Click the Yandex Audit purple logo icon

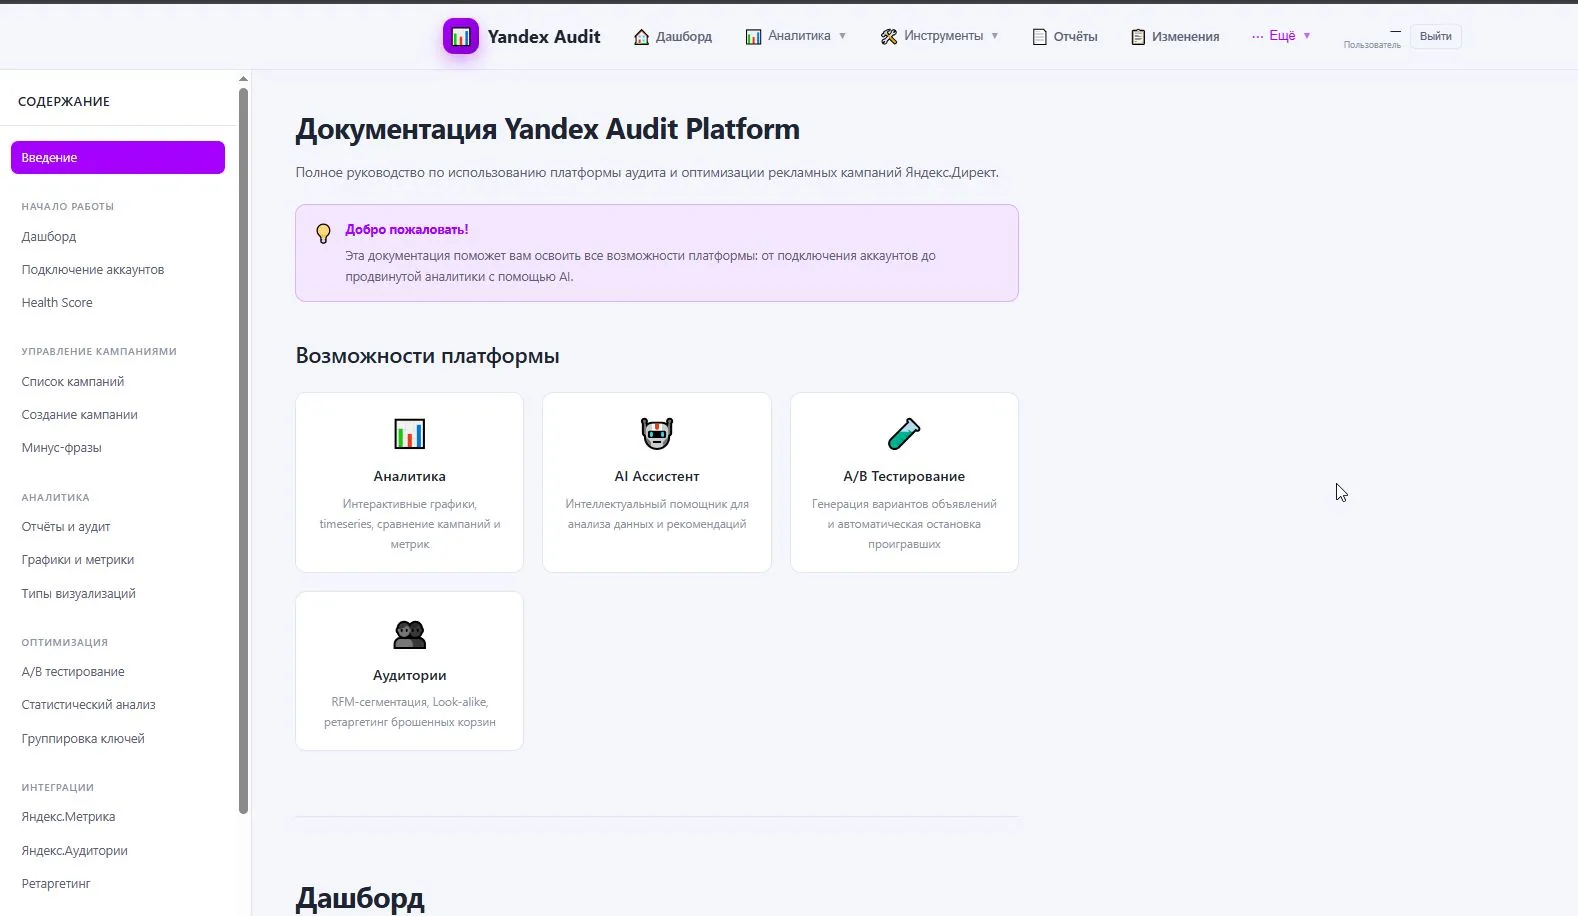click(x=461, y=37)
